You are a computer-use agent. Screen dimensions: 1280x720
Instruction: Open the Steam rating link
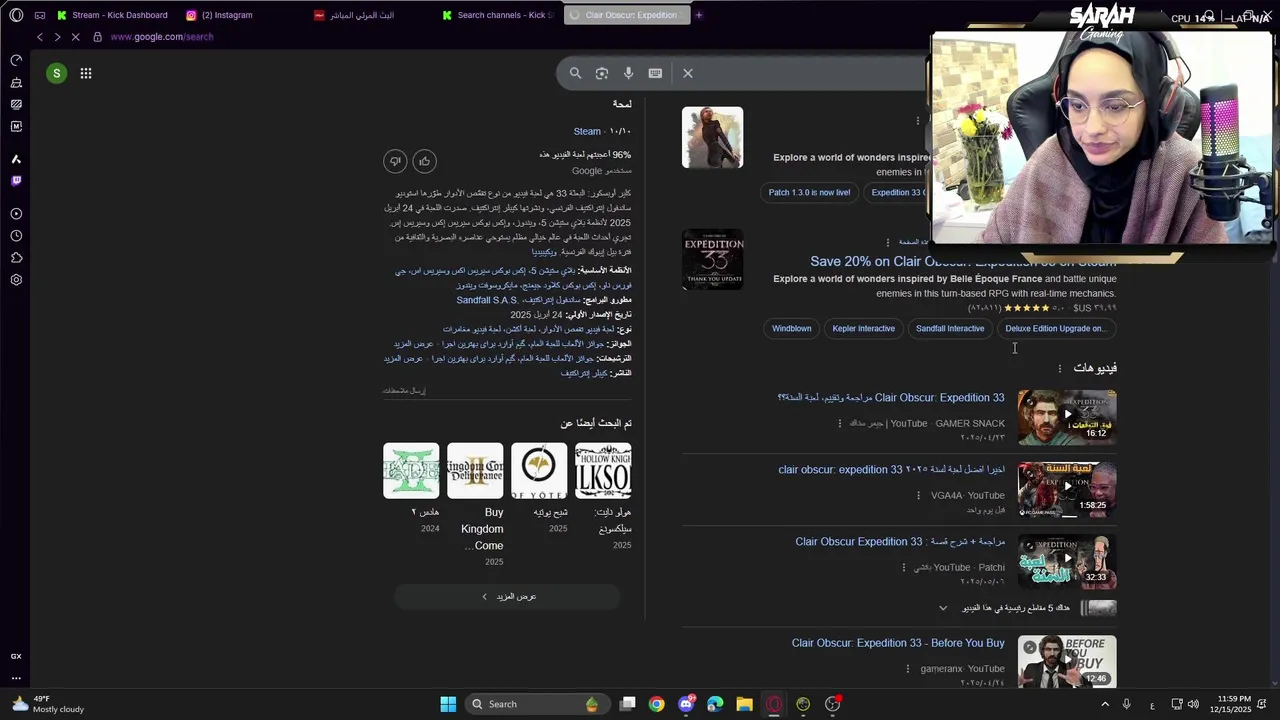point(587,131)
